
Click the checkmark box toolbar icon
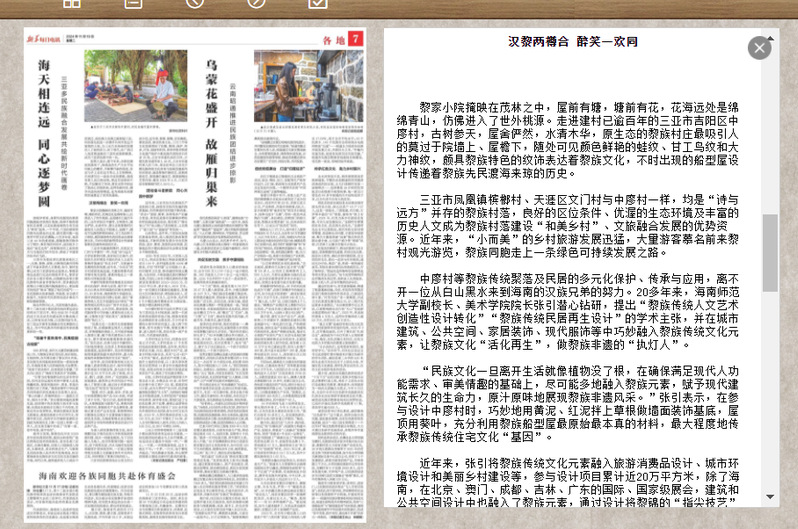click(317, 3)
